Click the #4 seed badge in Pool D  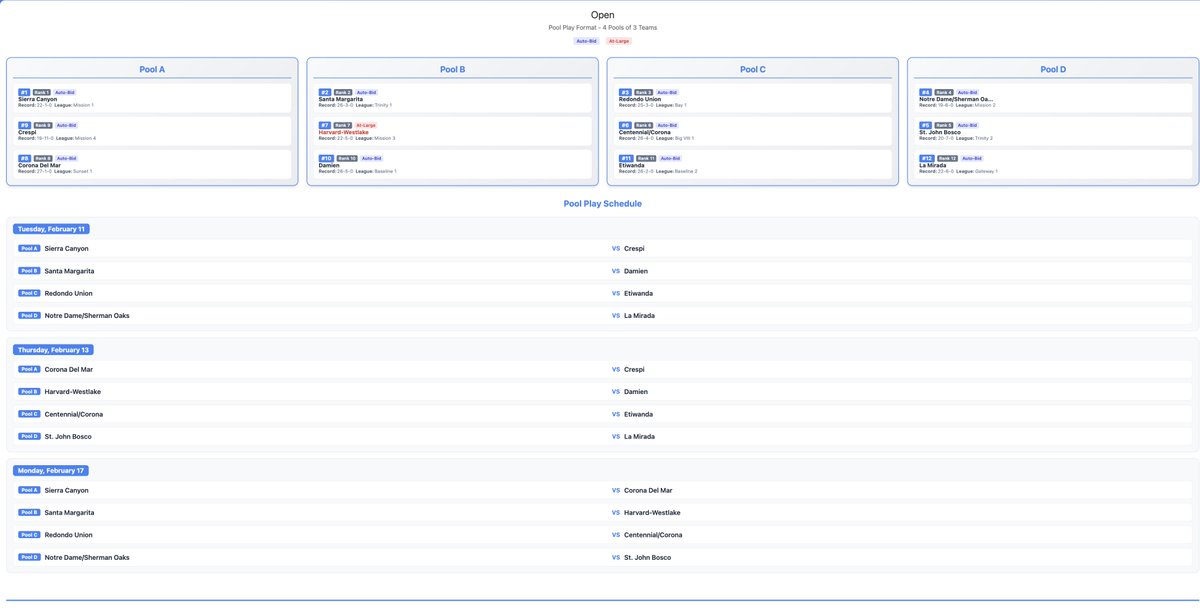point(924,92)
